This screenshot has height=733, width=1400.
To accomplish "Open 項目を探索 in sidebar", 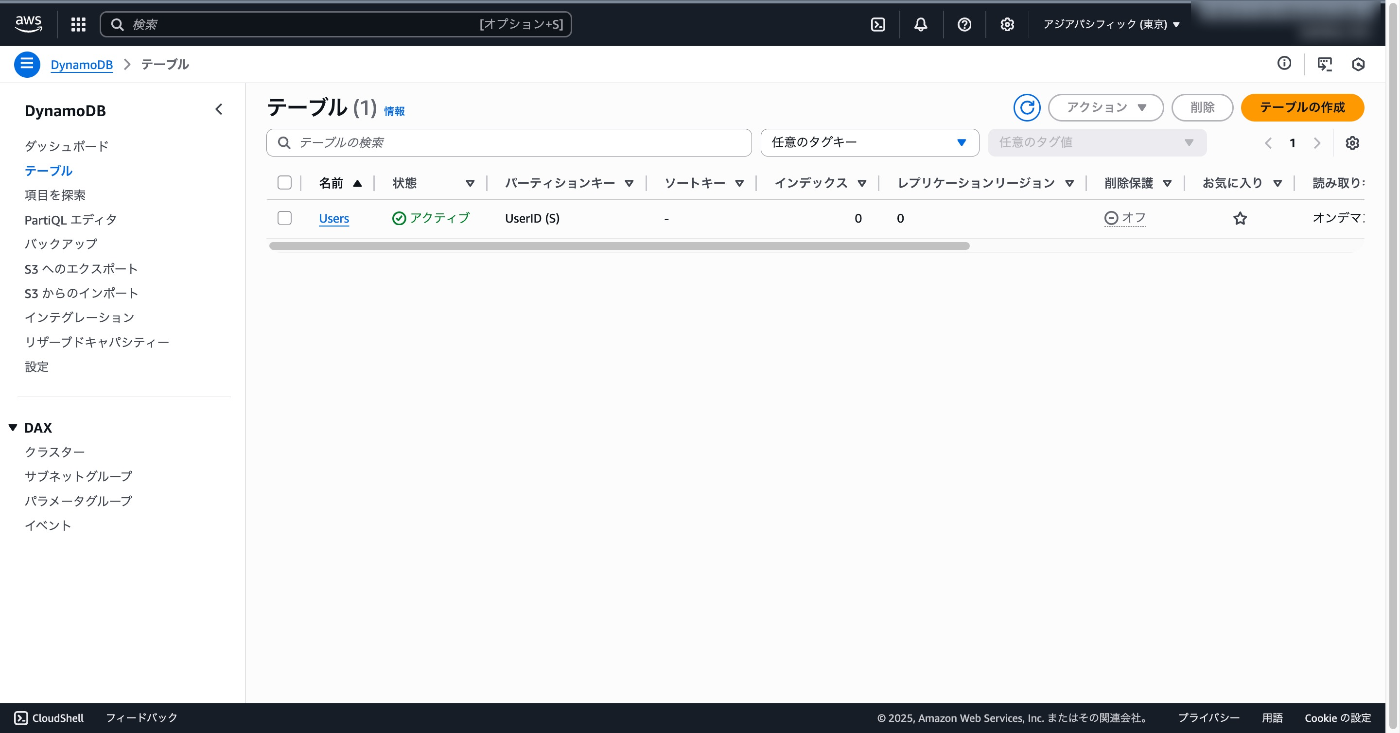I will pos(55,195).
